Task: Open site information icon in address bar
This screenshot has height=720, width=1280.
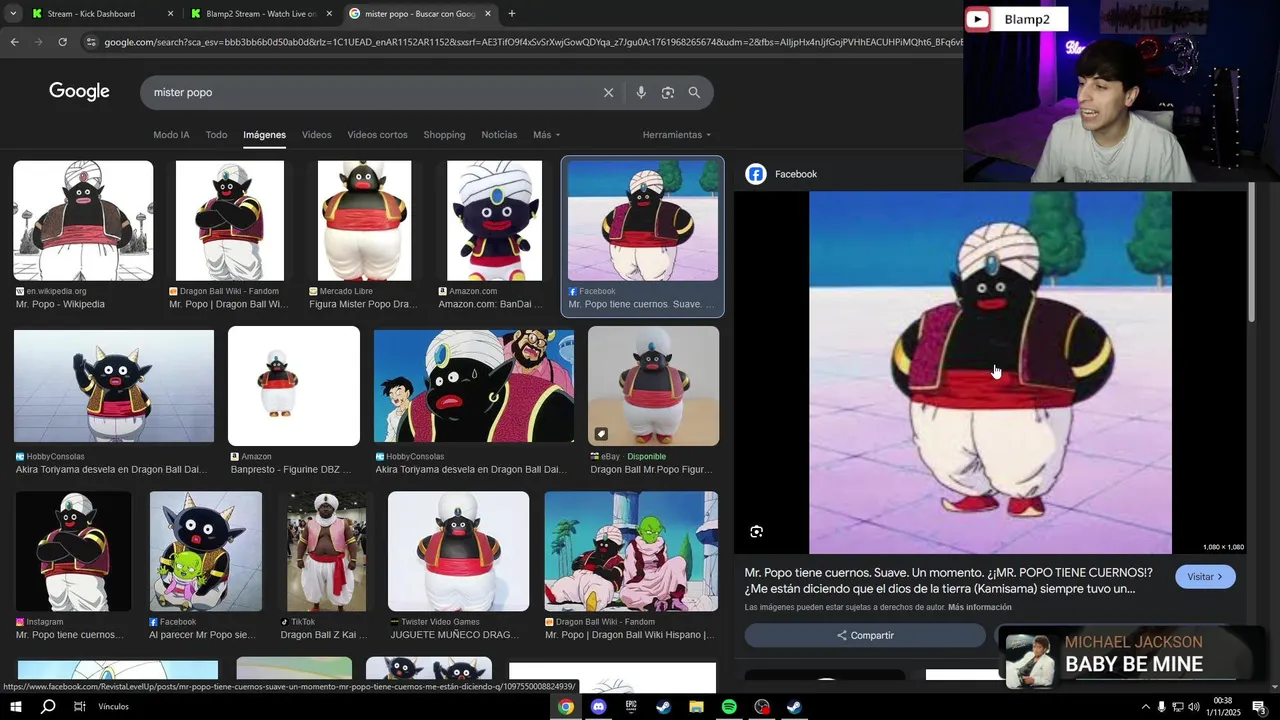Action: tap(91, 42)
